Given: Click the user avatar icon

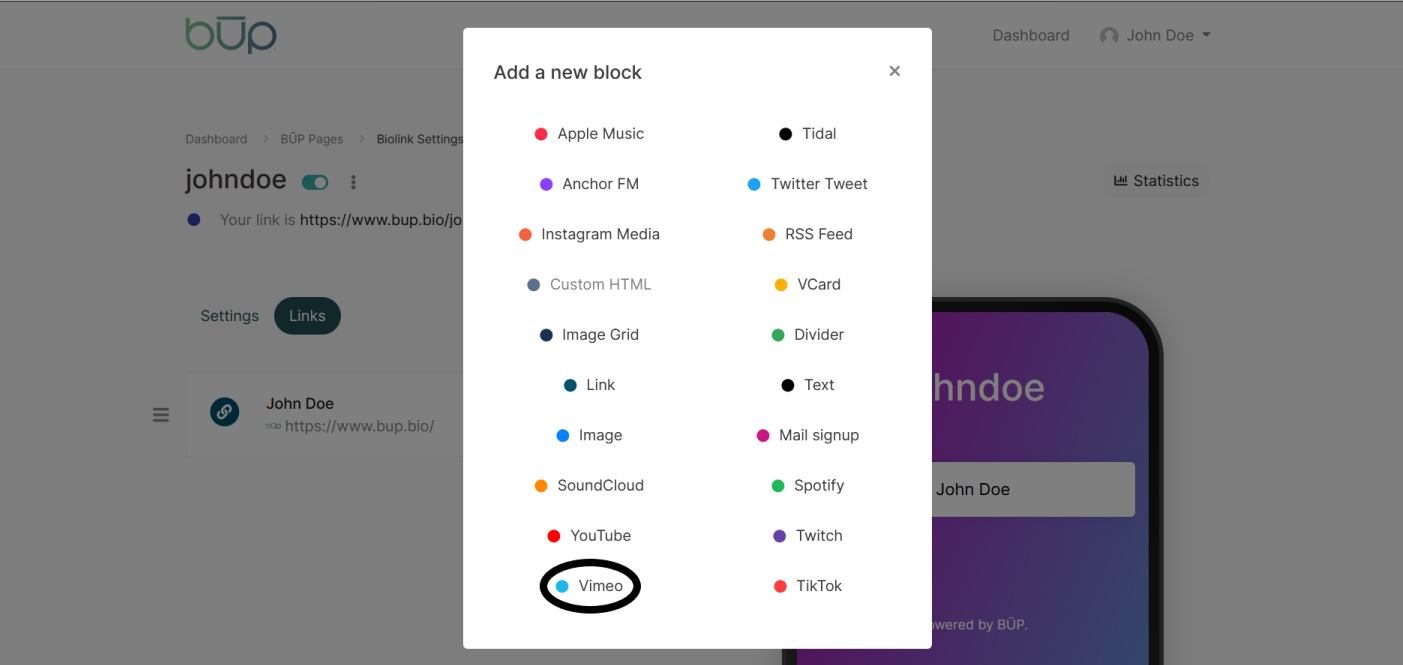Looking at the screenshot, I should click(x=1109, y=36).
